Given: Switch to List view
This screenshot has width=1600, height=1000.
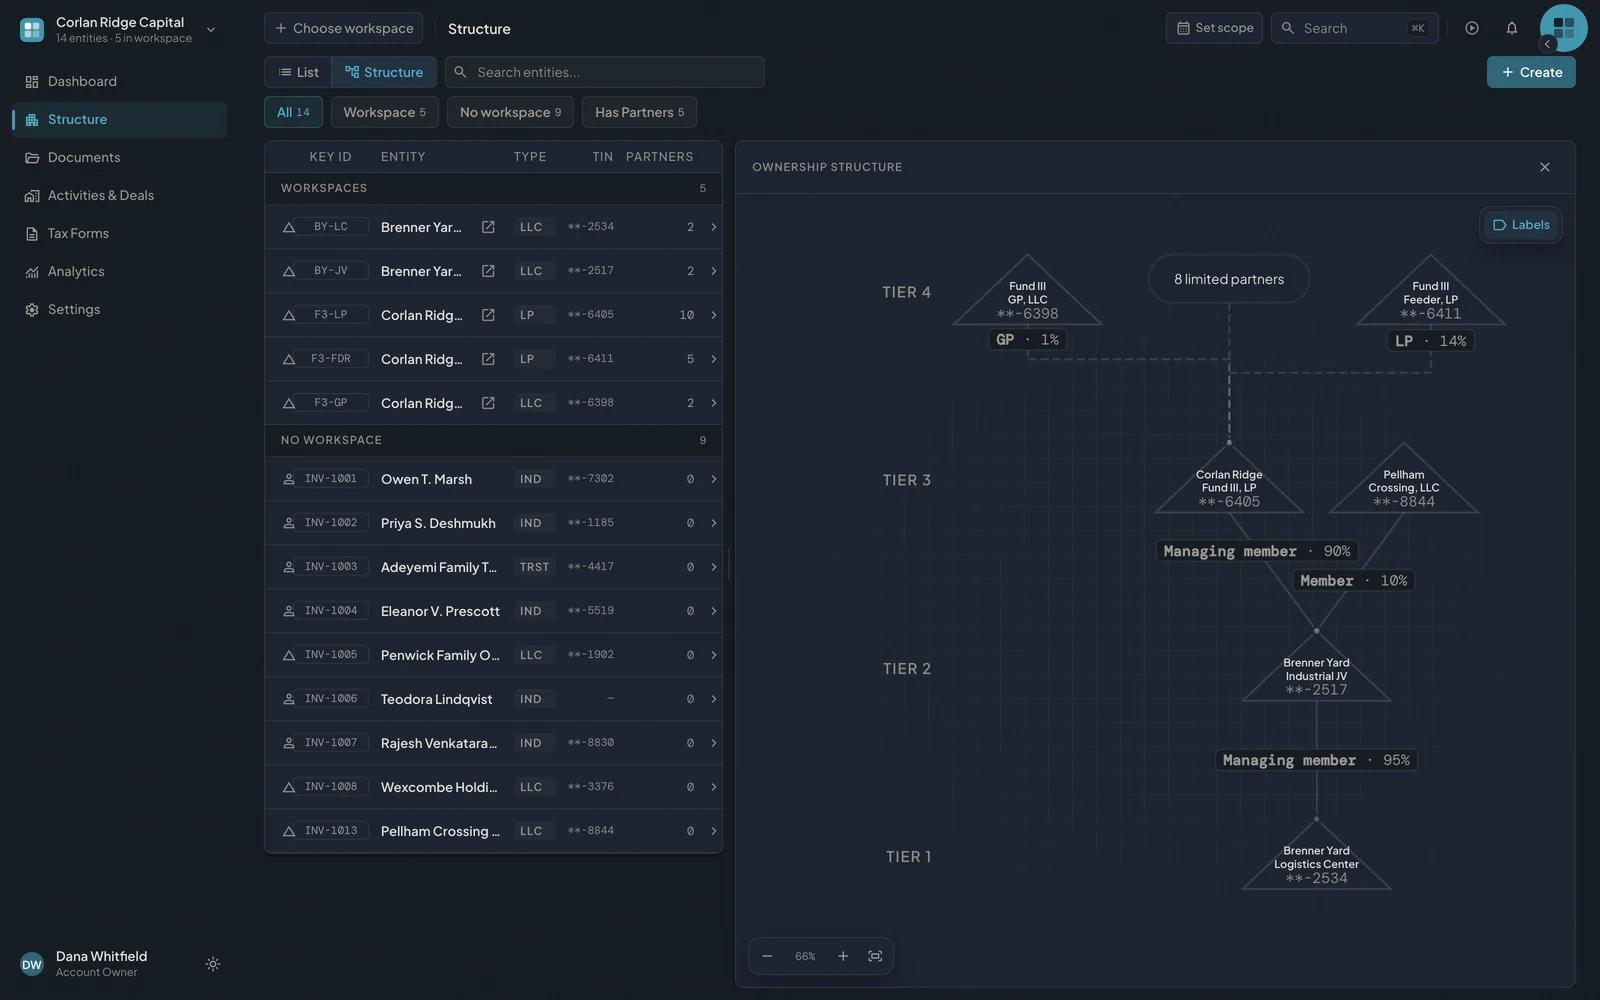Looking at the screenshot, I should coord(298,72).
